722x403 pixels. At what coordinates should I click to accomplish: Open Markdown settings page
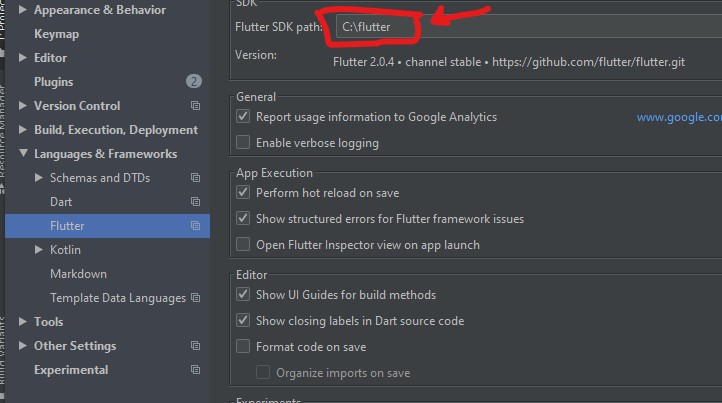(x=78, y=274)
